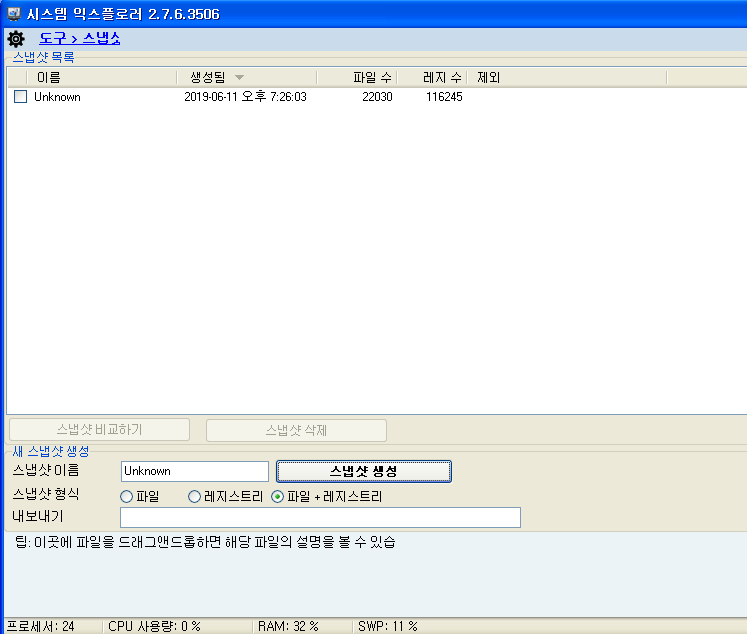Click the SWP: 11 % status entry

coord(388,626)
